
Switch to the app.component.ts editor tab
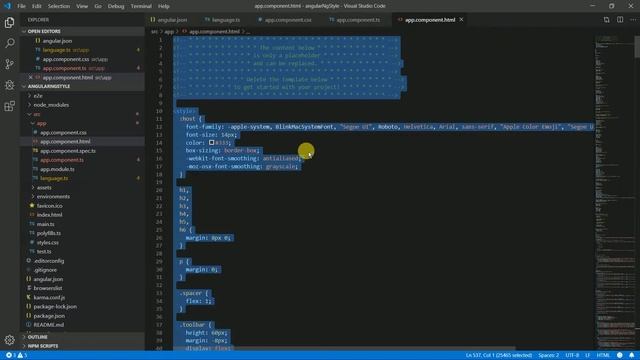pyautogui.click(x=355, y=20)
